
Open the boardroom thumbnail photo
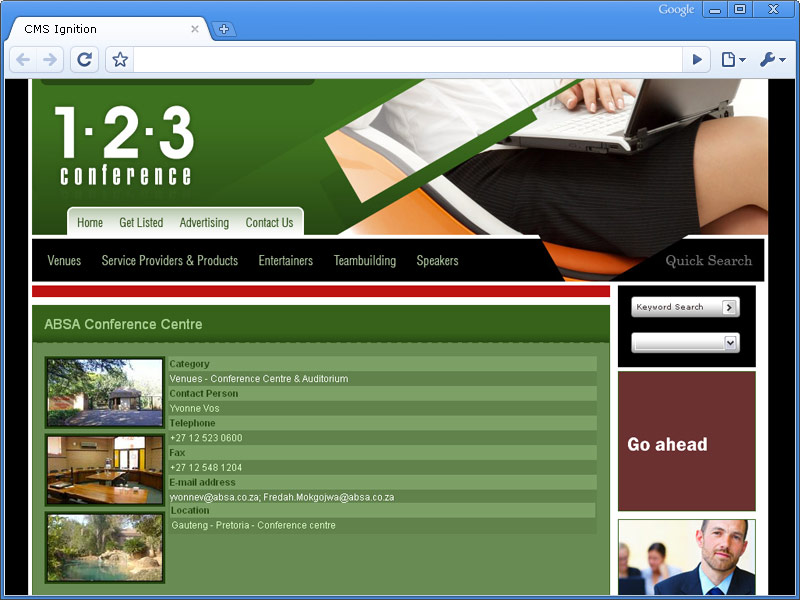[x=105, y=470]
